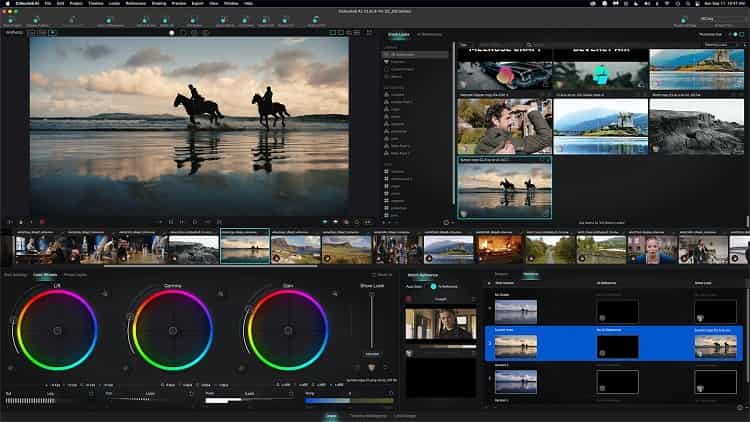Select the black-and-white cliff thumbnail in the library

click(696, 126)
